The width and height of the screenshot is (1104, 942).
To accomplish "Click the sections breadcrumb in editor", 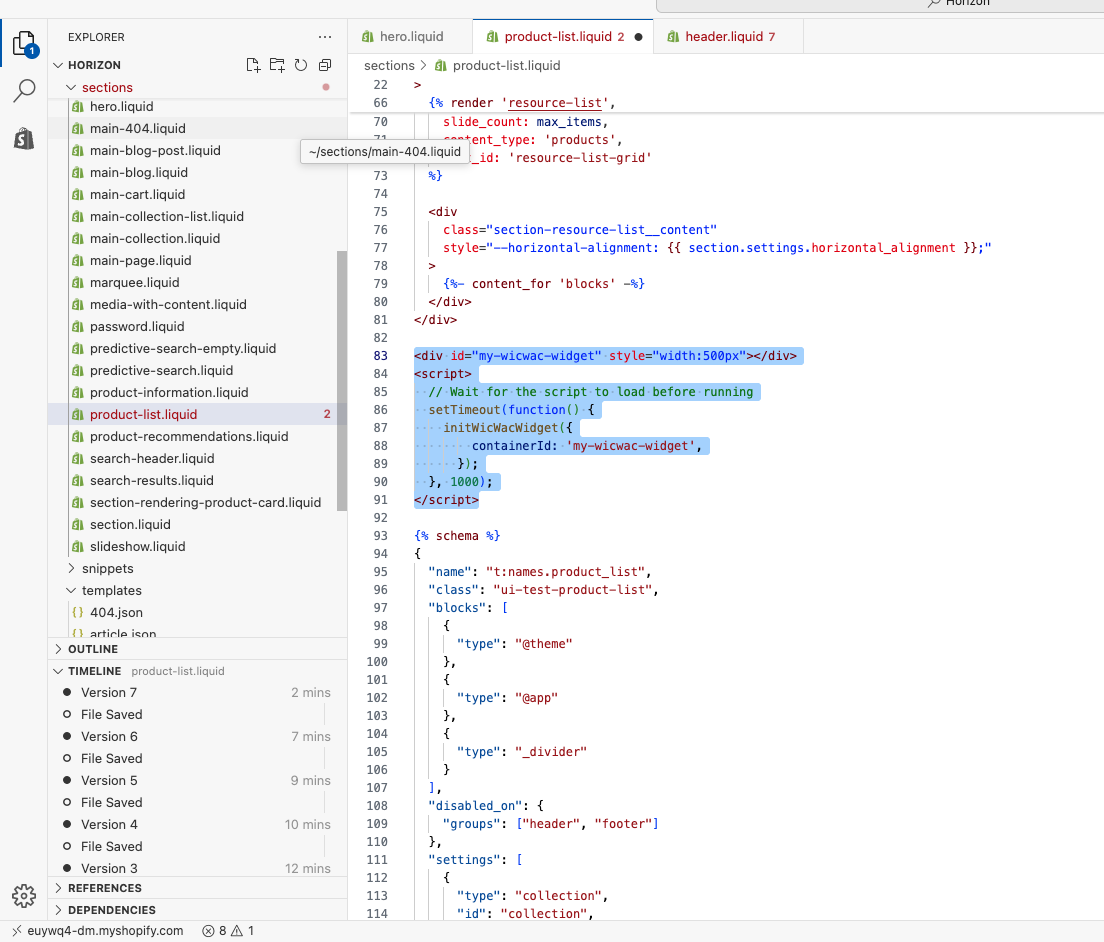I will point(389,65).
